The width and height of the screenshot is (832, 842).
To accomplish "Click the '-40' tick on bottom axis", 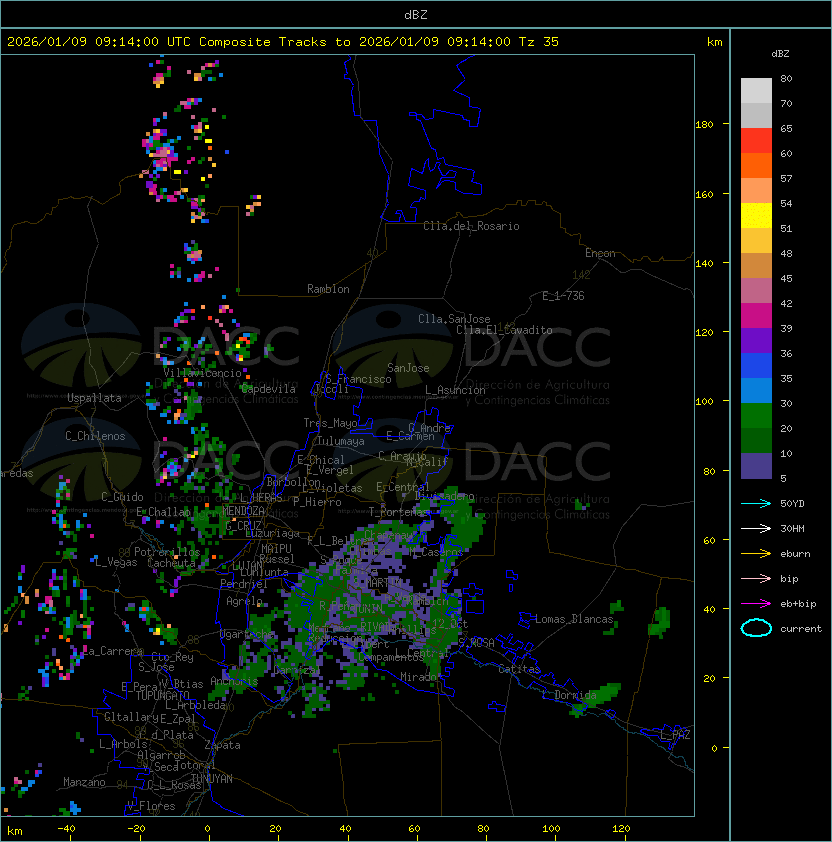I will click(66, 829).
